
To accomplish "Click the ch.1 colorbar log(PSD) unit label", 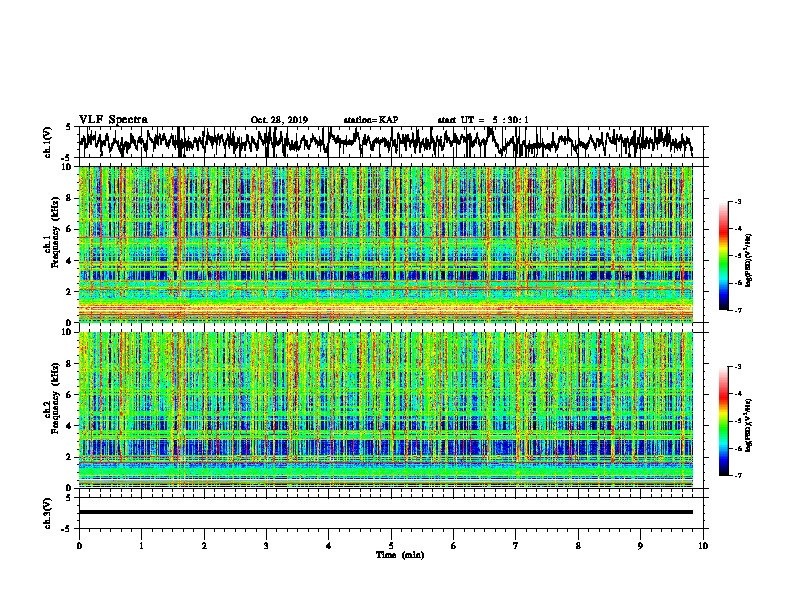I will pyautogui.click(x=749, y=260).
